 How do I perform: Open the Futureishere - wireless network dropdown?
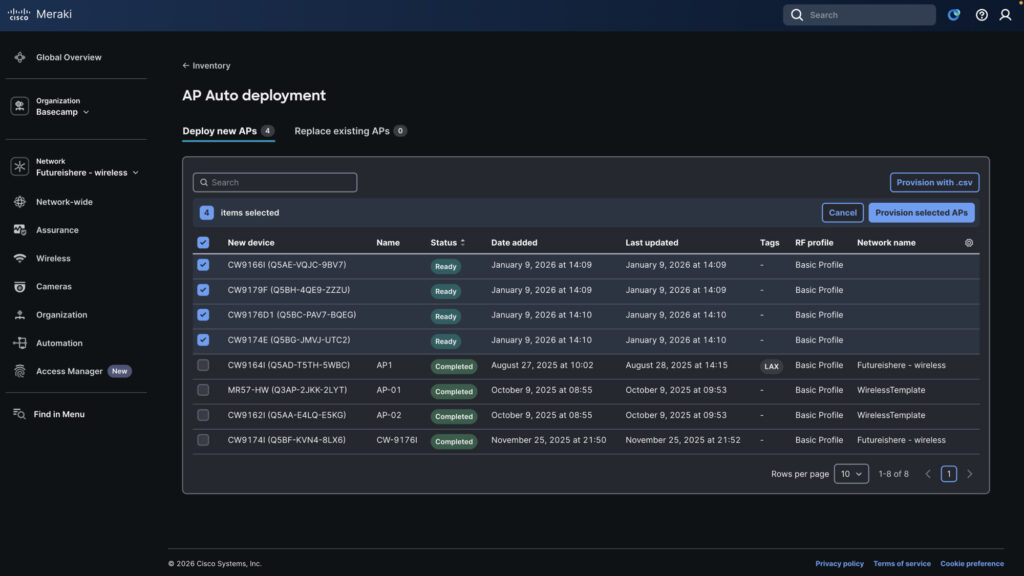(87, 172)
